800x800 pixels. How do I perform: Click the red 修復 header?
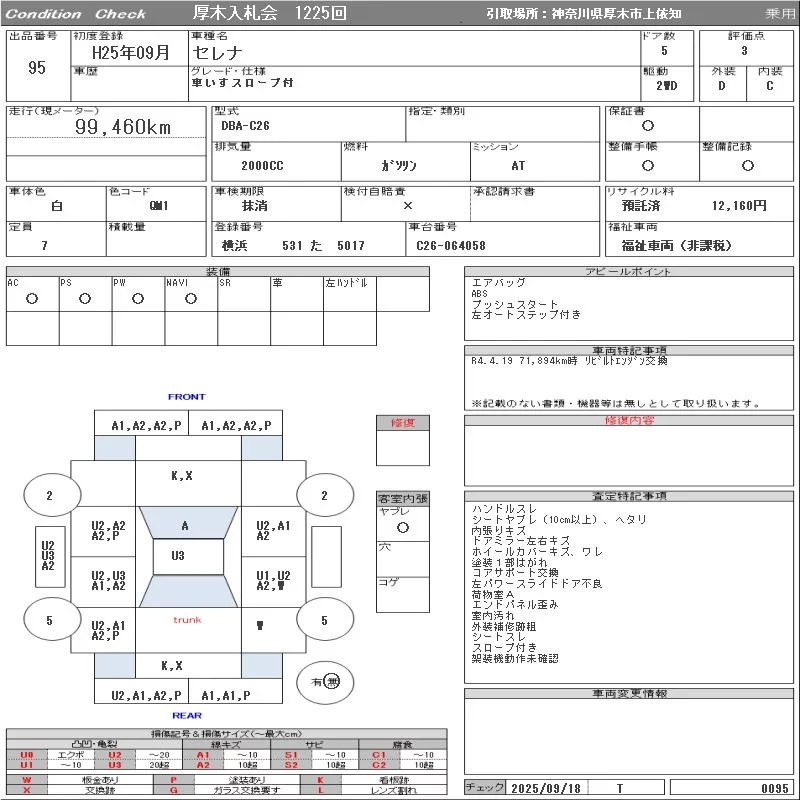tap(402, 423)
